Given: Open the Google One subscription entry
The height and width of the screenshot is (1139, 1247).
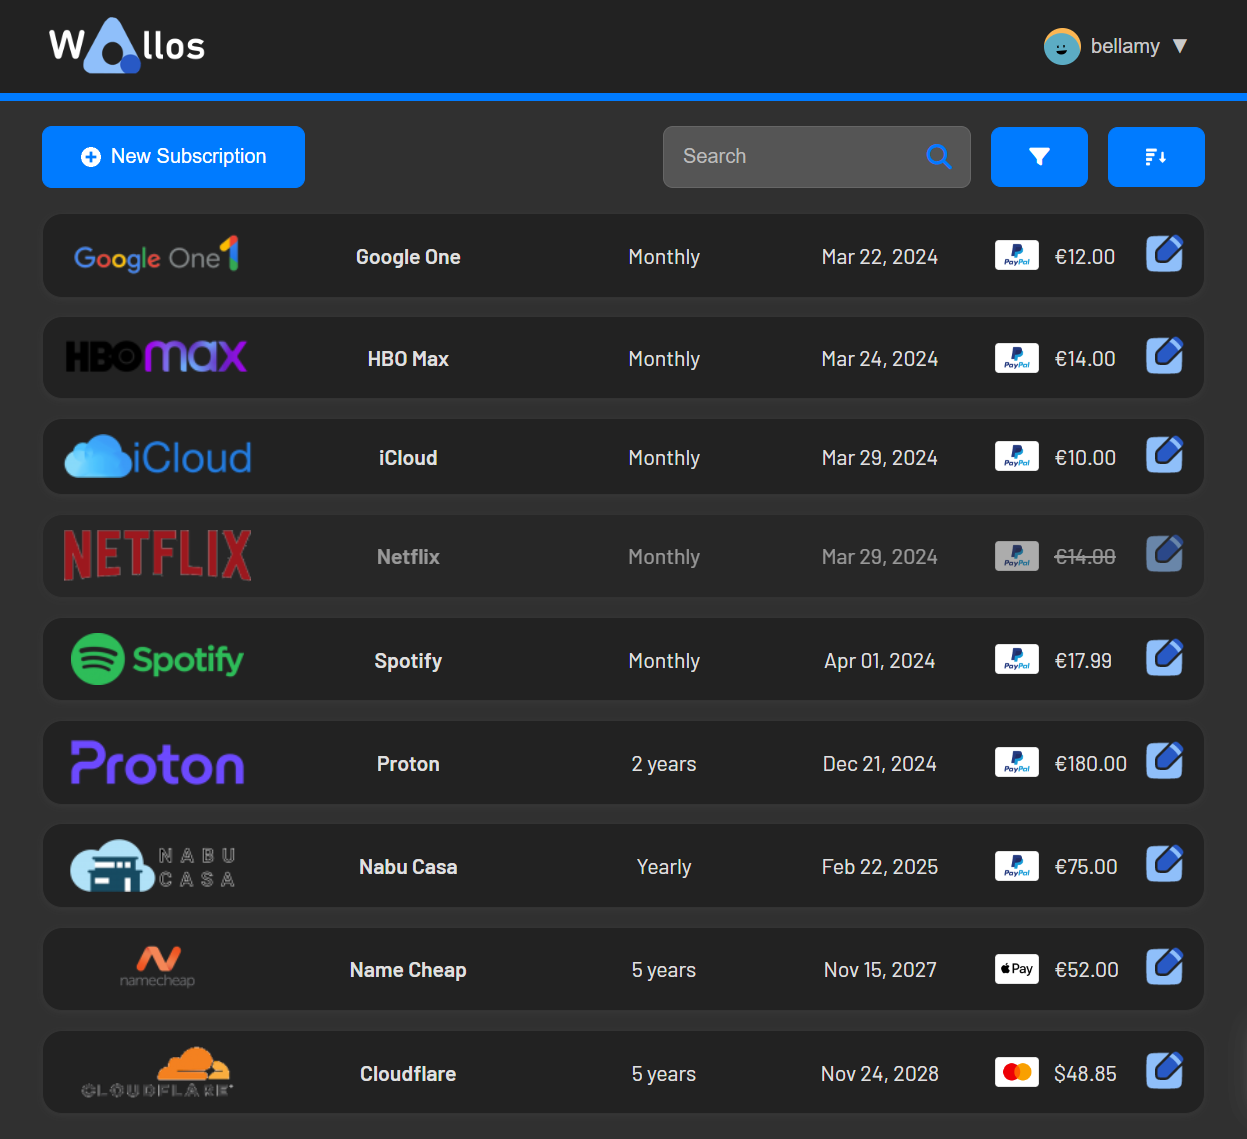Looking at the screenshot, I should 623,255.
